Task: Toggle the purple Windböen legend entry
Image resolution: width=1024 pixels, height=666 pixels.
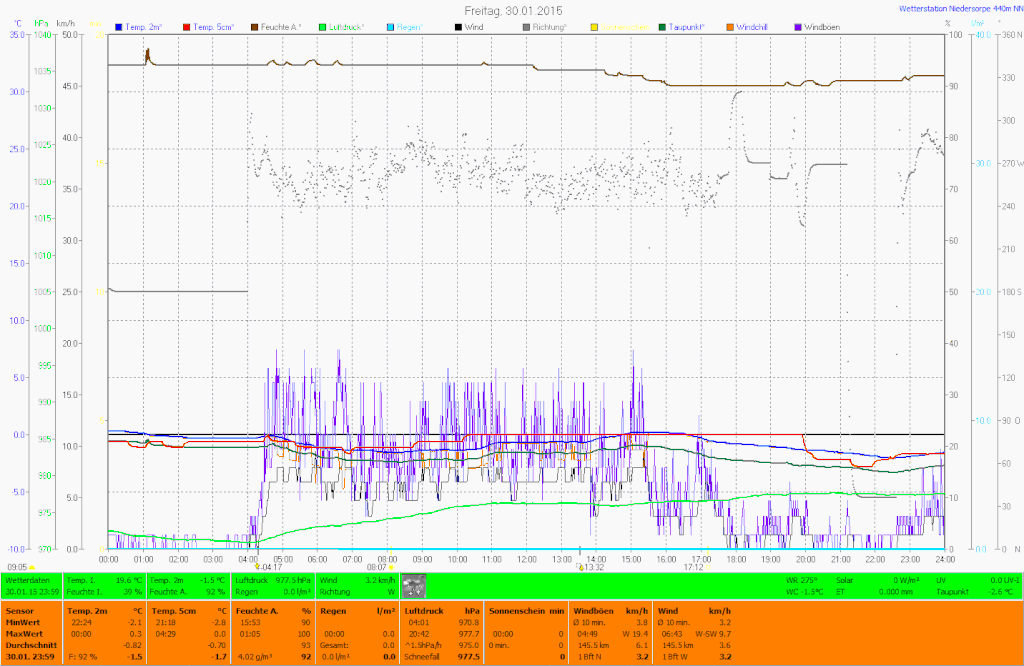Action: 799,26
